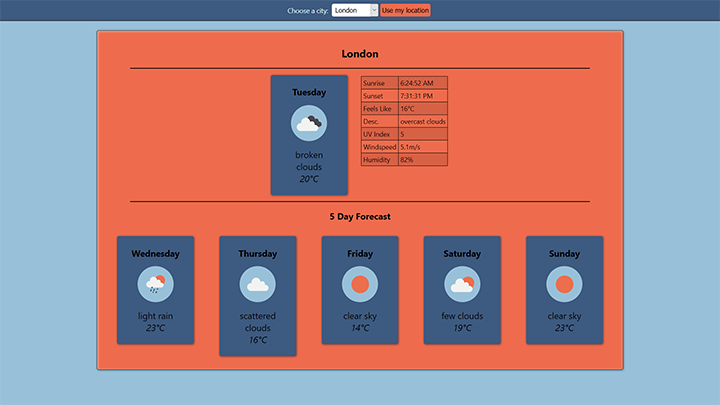The width and height of the screenshot is (720, 405).
Task: Click Saturday's 19°C temperature
Action: pyautogui.click(x=462, y=328)
